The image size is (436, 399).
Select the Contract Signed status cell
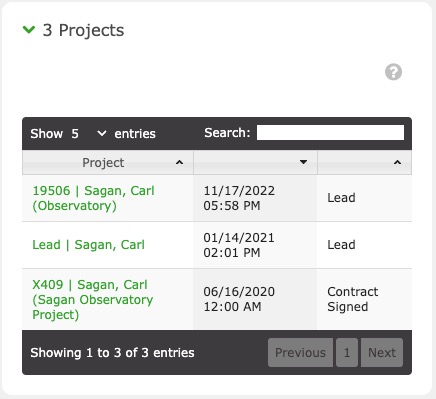pos(364,299)
